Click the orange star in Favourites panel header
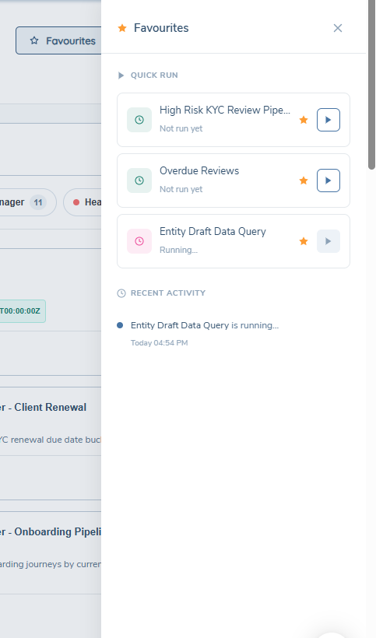This screenshot has height=638, width=376. (x=122, y=28)
